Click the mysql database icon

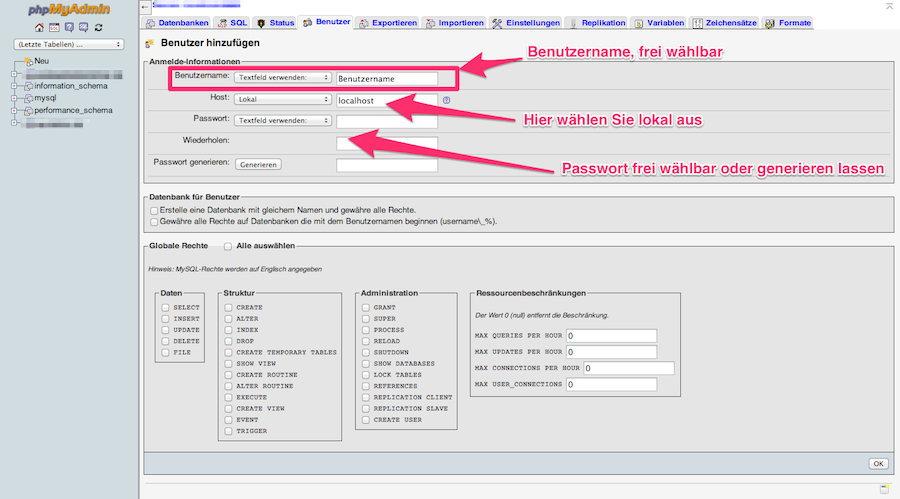[28, 98]
